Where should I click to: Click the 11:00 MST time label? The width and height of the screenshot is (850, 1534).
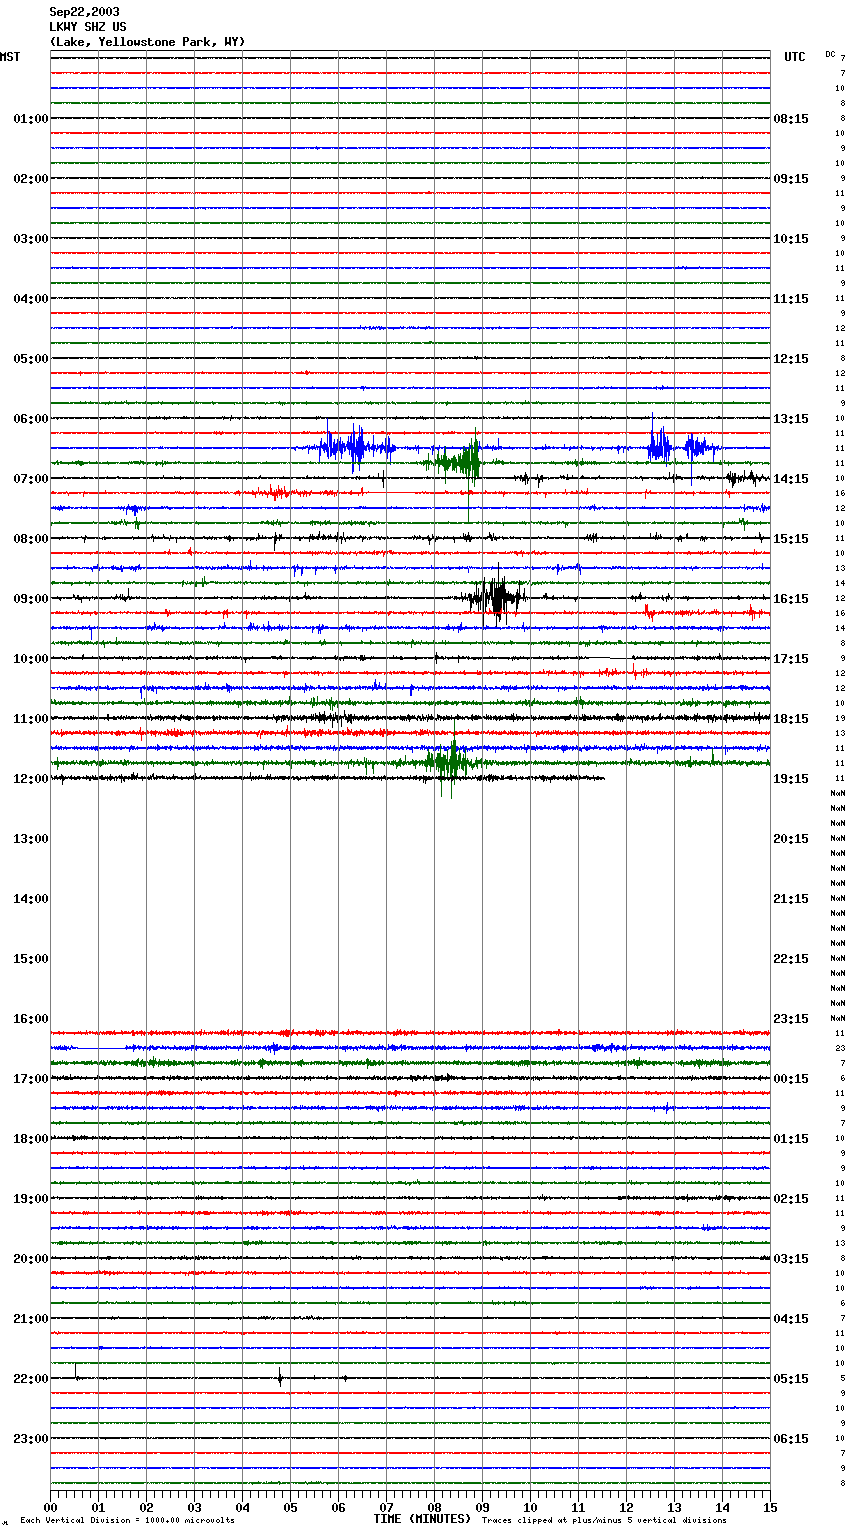coord(30,719)
